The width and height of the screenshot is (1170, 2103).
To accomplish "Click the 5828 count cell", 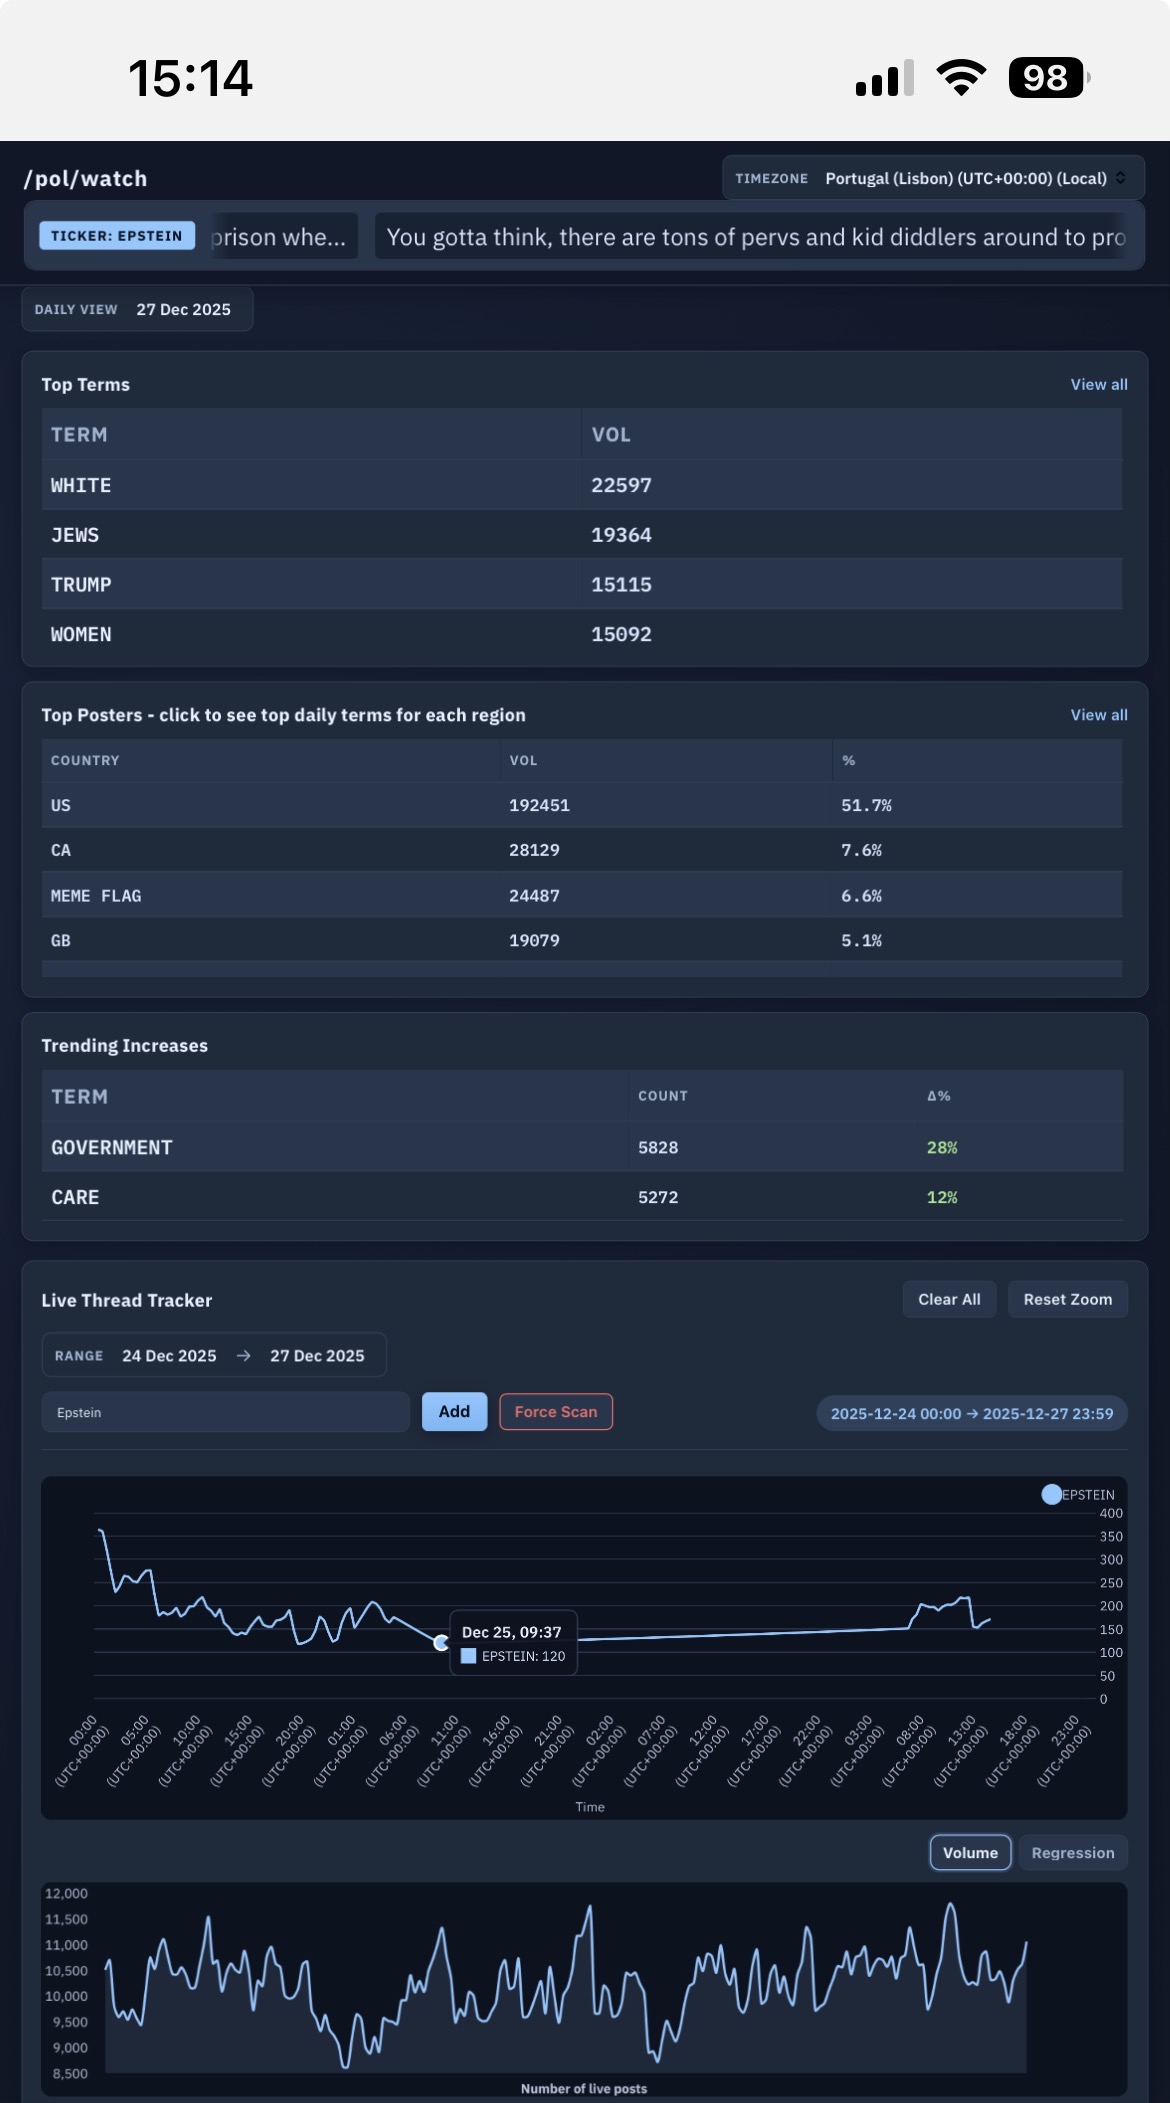I will pyautogui.click(x=658, y=1147).
